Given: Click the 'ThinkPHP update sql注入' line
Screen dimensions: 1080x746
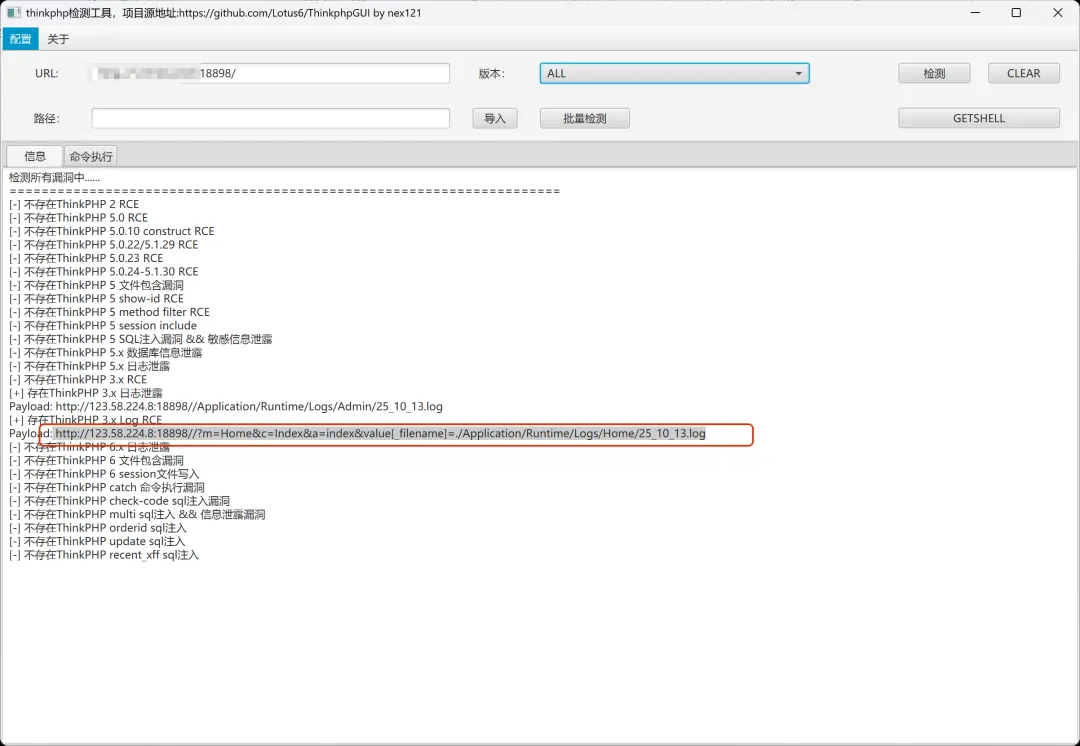Looking at the screenshot, I should 97,541.
